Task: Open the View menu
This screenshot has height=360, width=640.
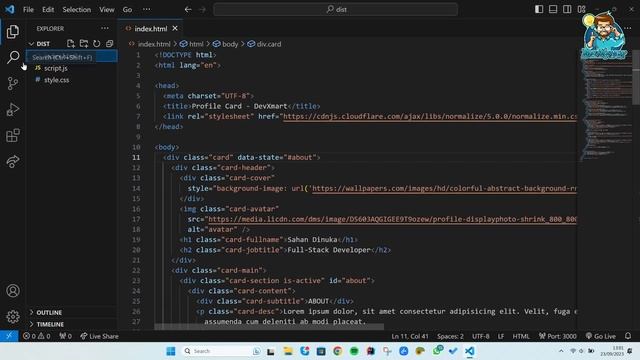Action: click(107, 9)
